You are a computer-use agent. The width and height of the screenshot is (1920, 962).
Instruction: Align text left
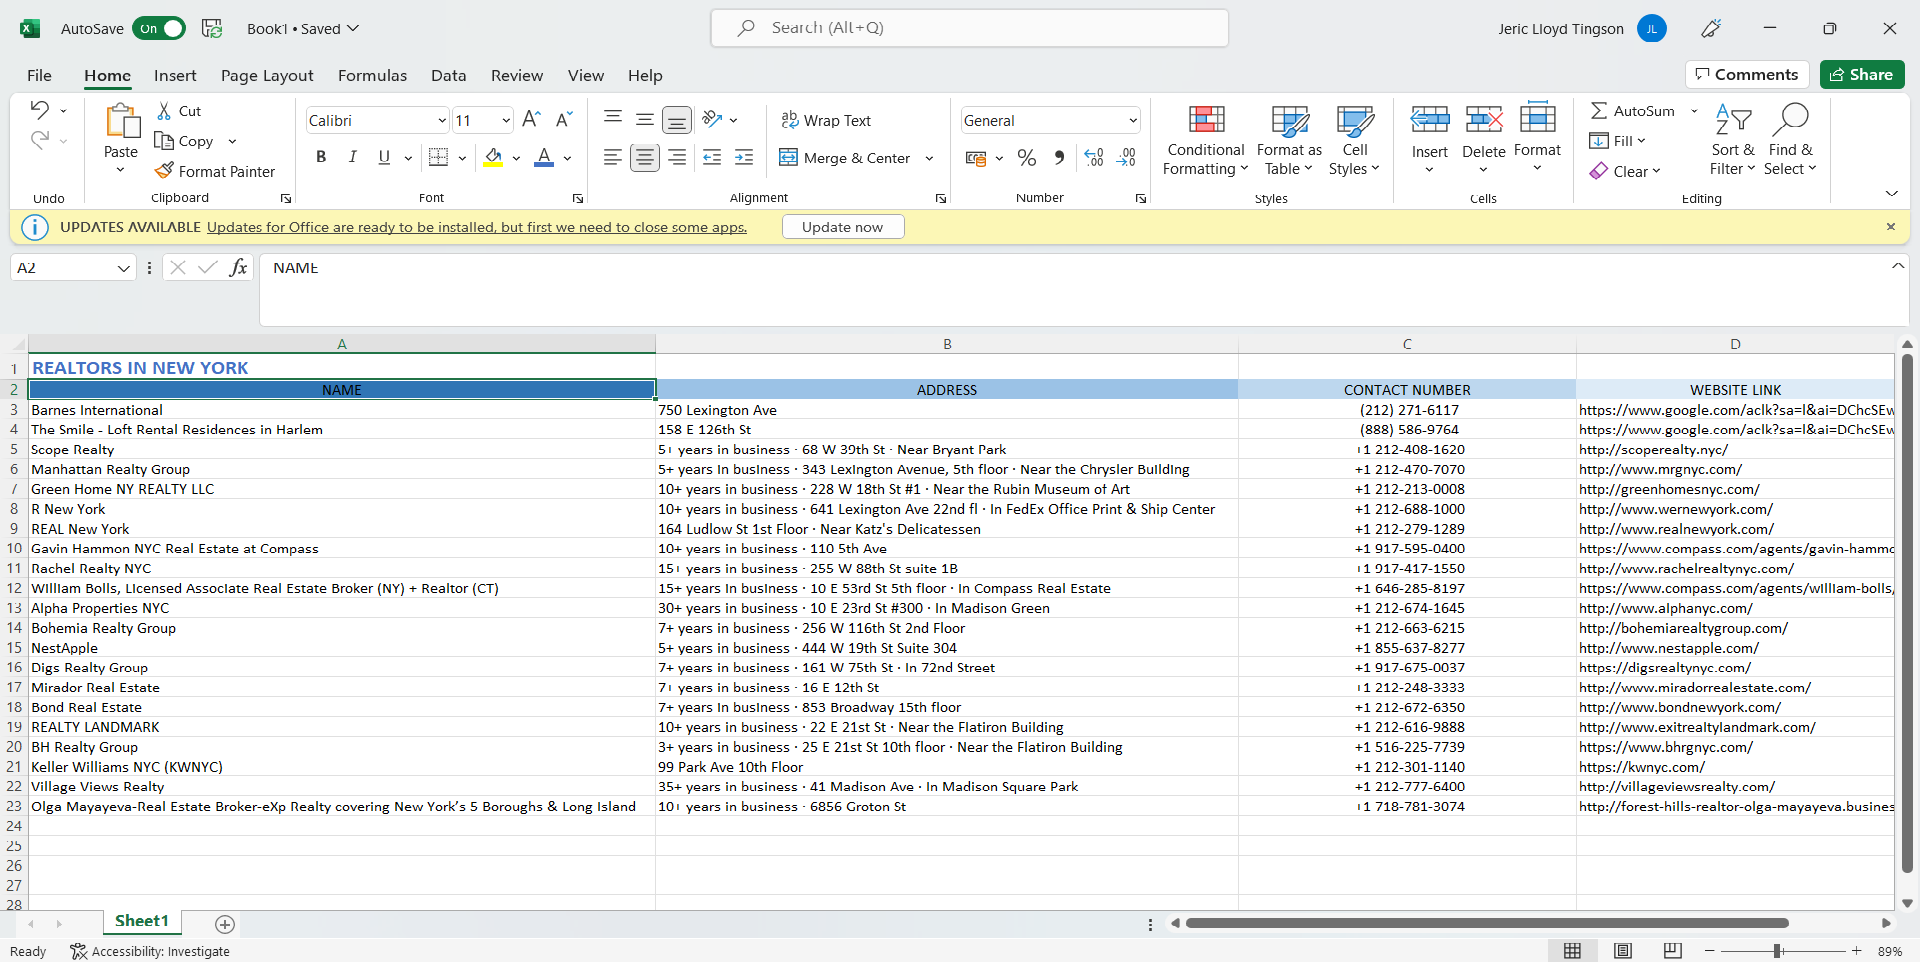click(613, 157)
